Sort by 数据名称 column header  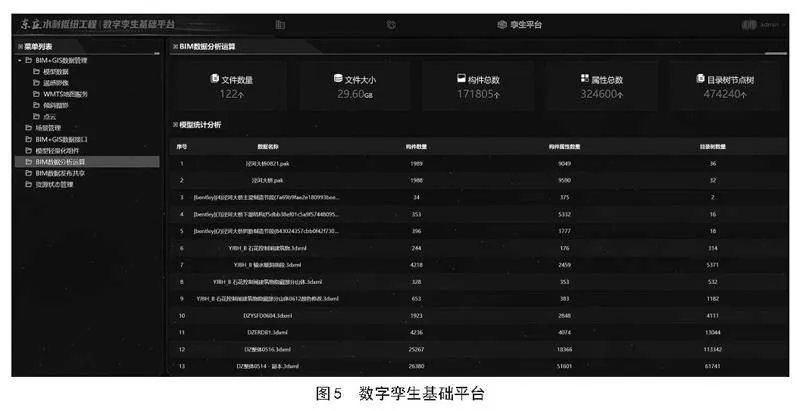click(268, 146)
